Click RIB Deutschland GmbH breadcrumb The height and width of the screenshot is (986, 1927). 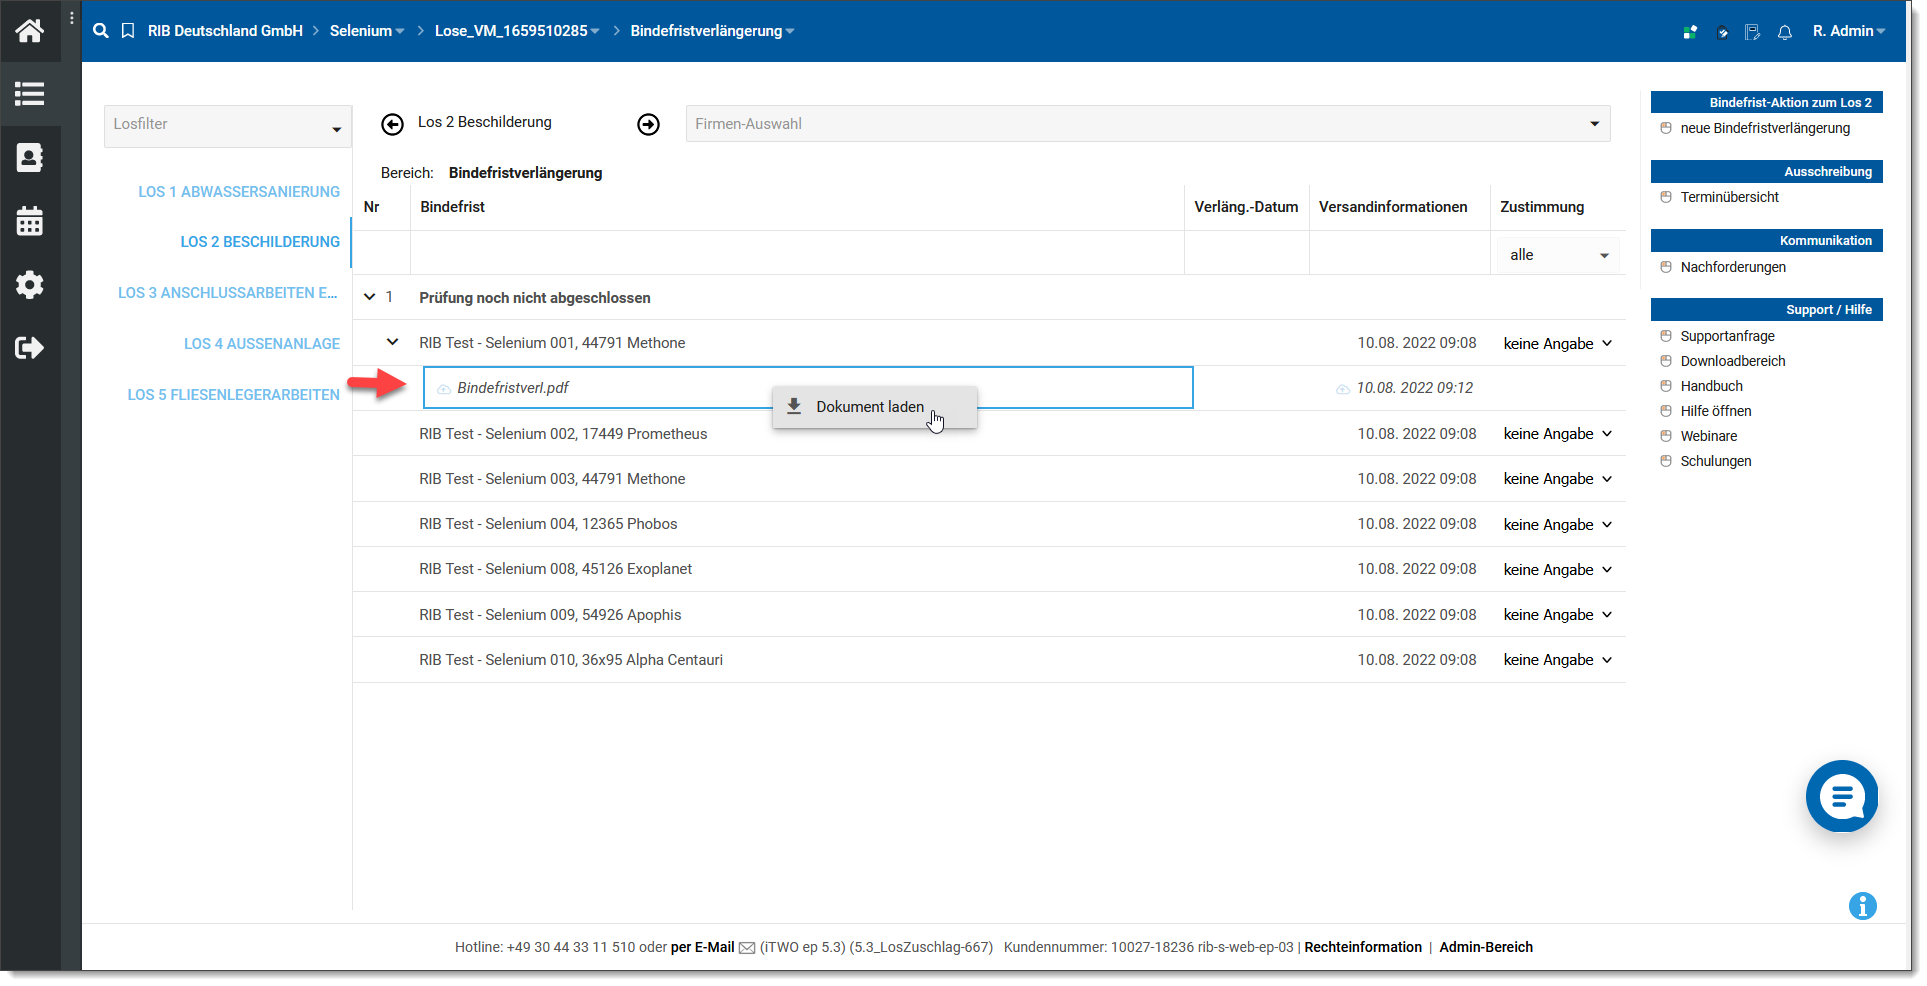click(x=225, y=31)
